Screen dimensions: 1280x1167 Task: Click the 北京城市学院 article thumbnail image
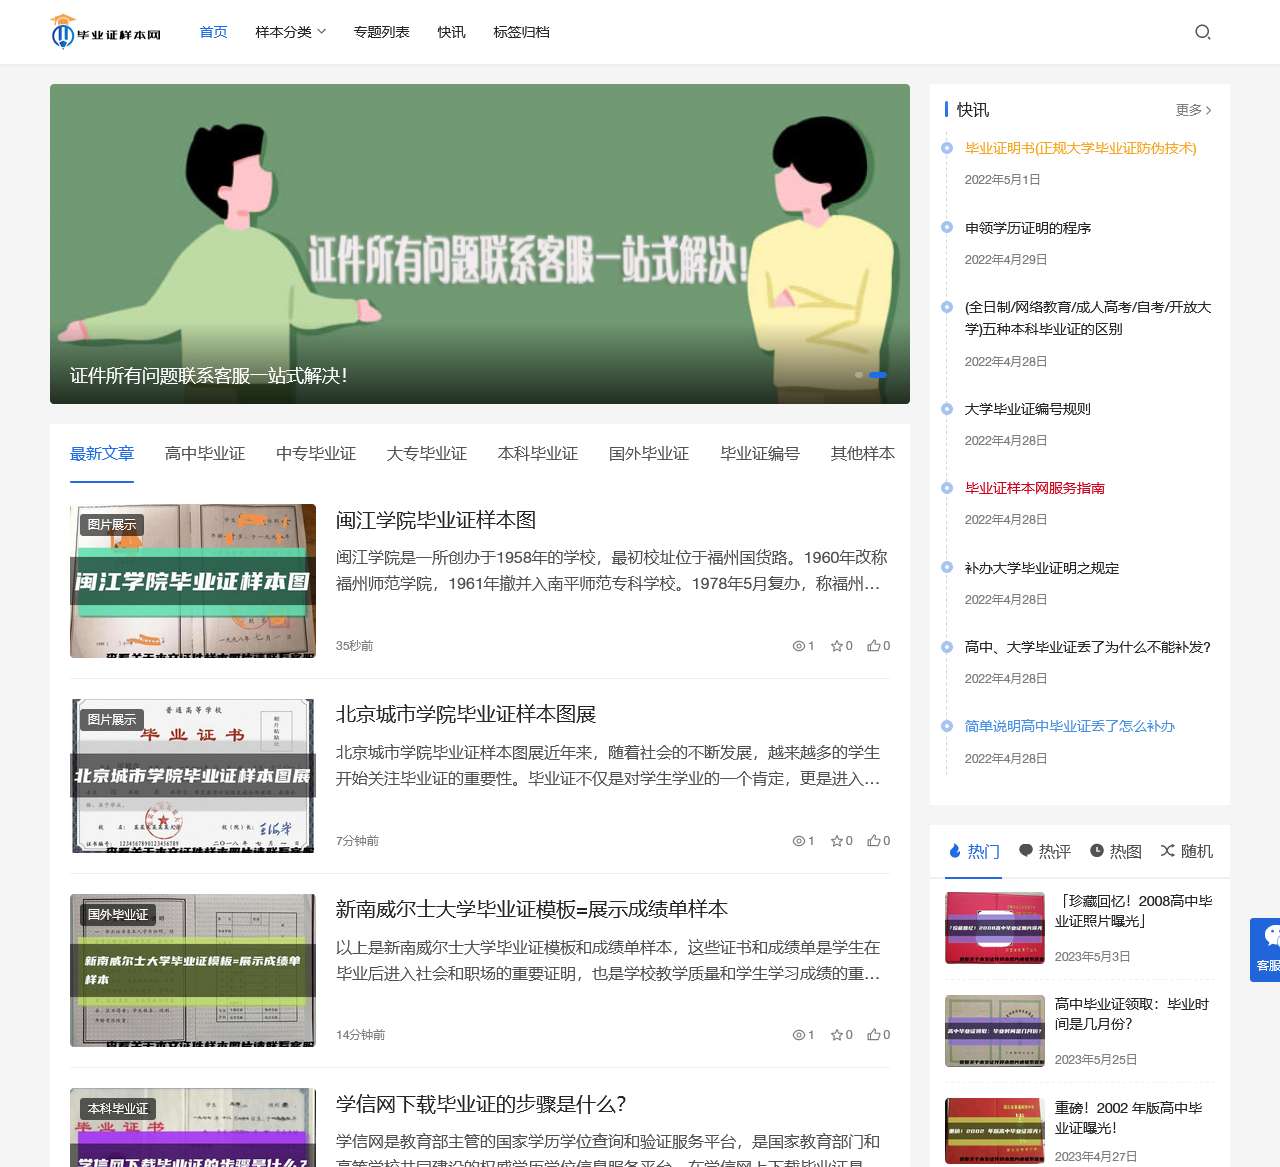coord(193,776)
